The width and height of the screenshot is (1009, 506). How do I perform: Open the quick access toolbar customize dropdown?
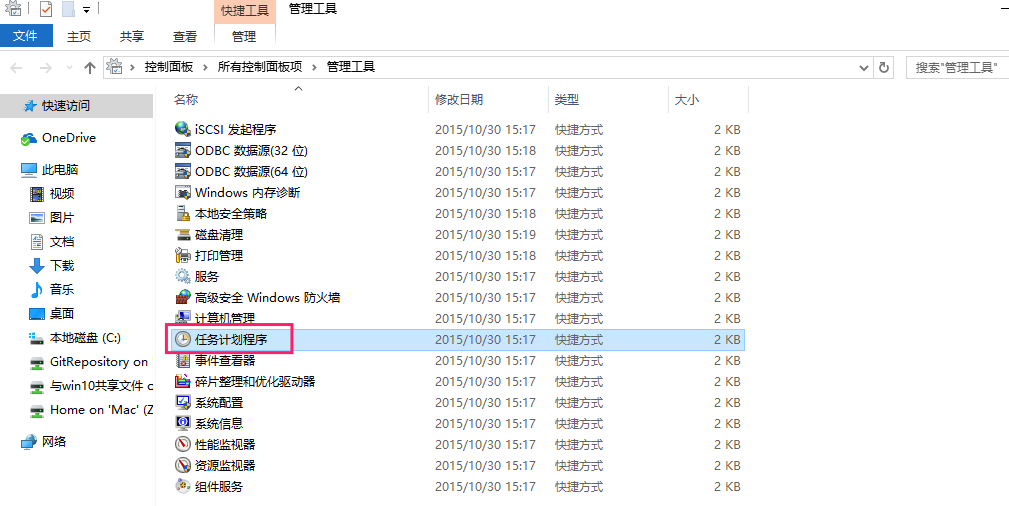click(x=86, y=10)
